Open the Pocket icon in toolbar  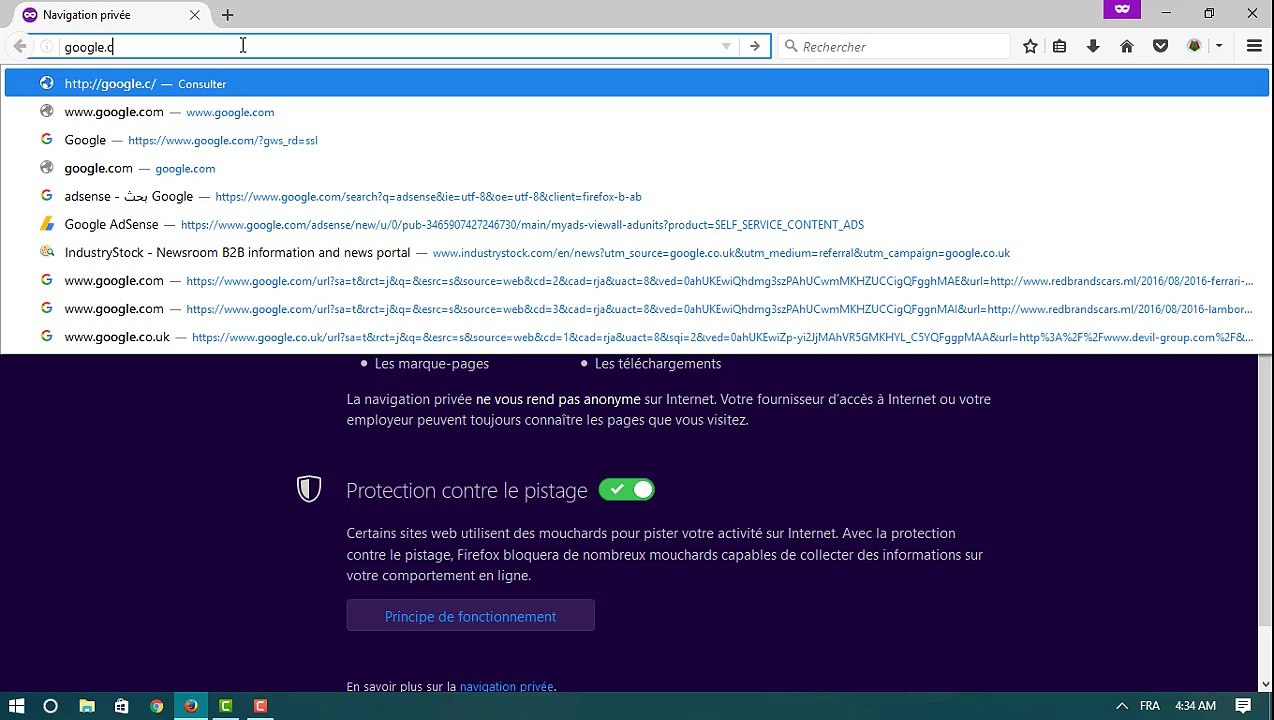point(1161,46)
